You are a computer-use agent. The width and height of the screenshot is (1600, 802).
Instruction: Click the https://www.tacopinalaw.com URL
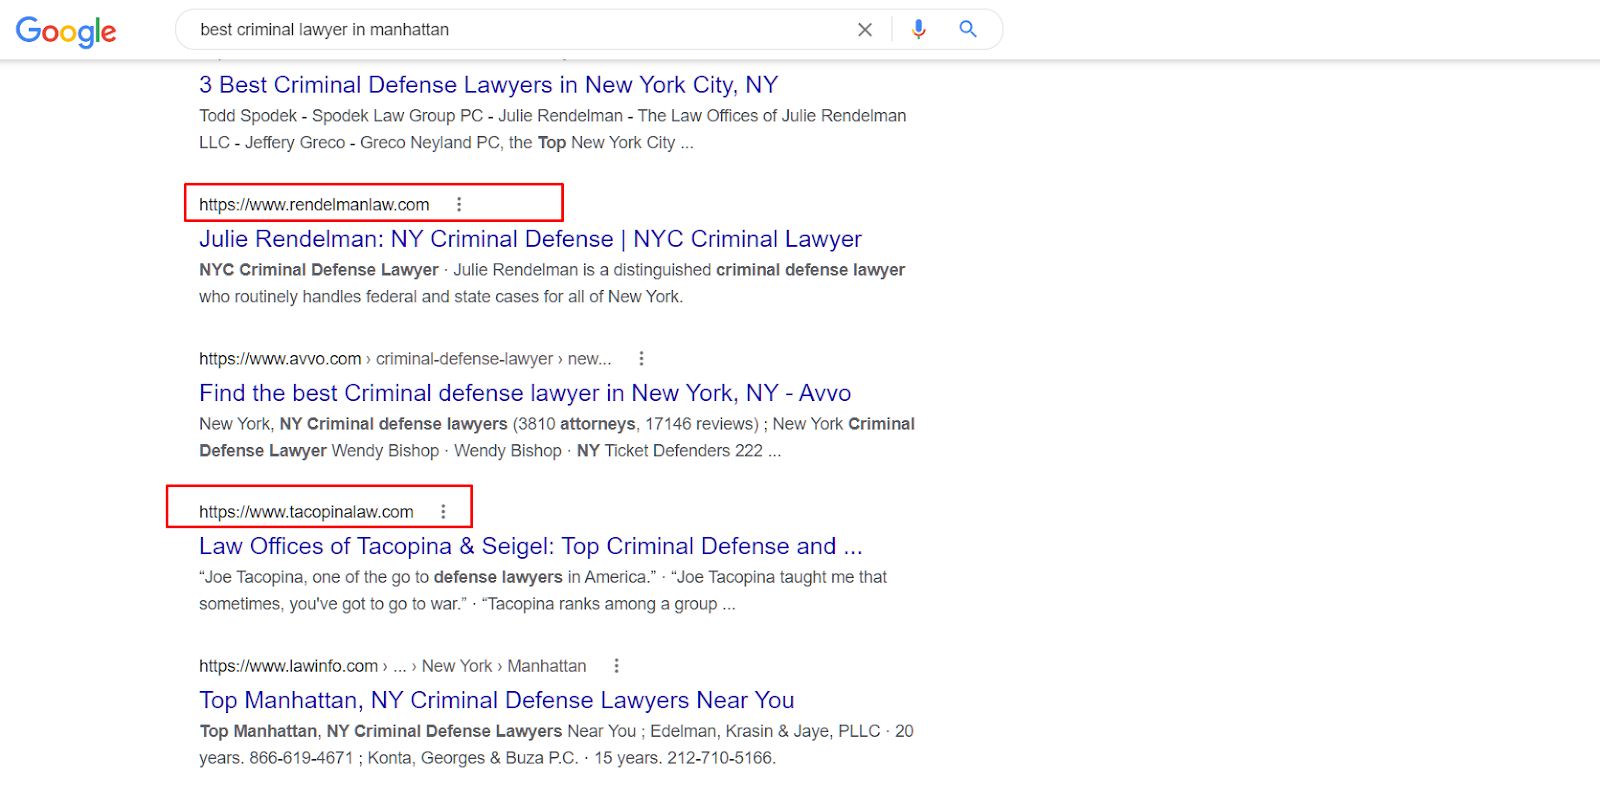pos(306,512)
